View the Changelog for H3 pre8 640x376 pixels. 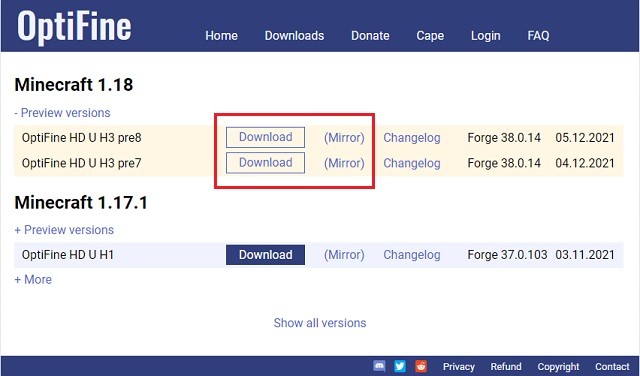click(x=412, y=138)
